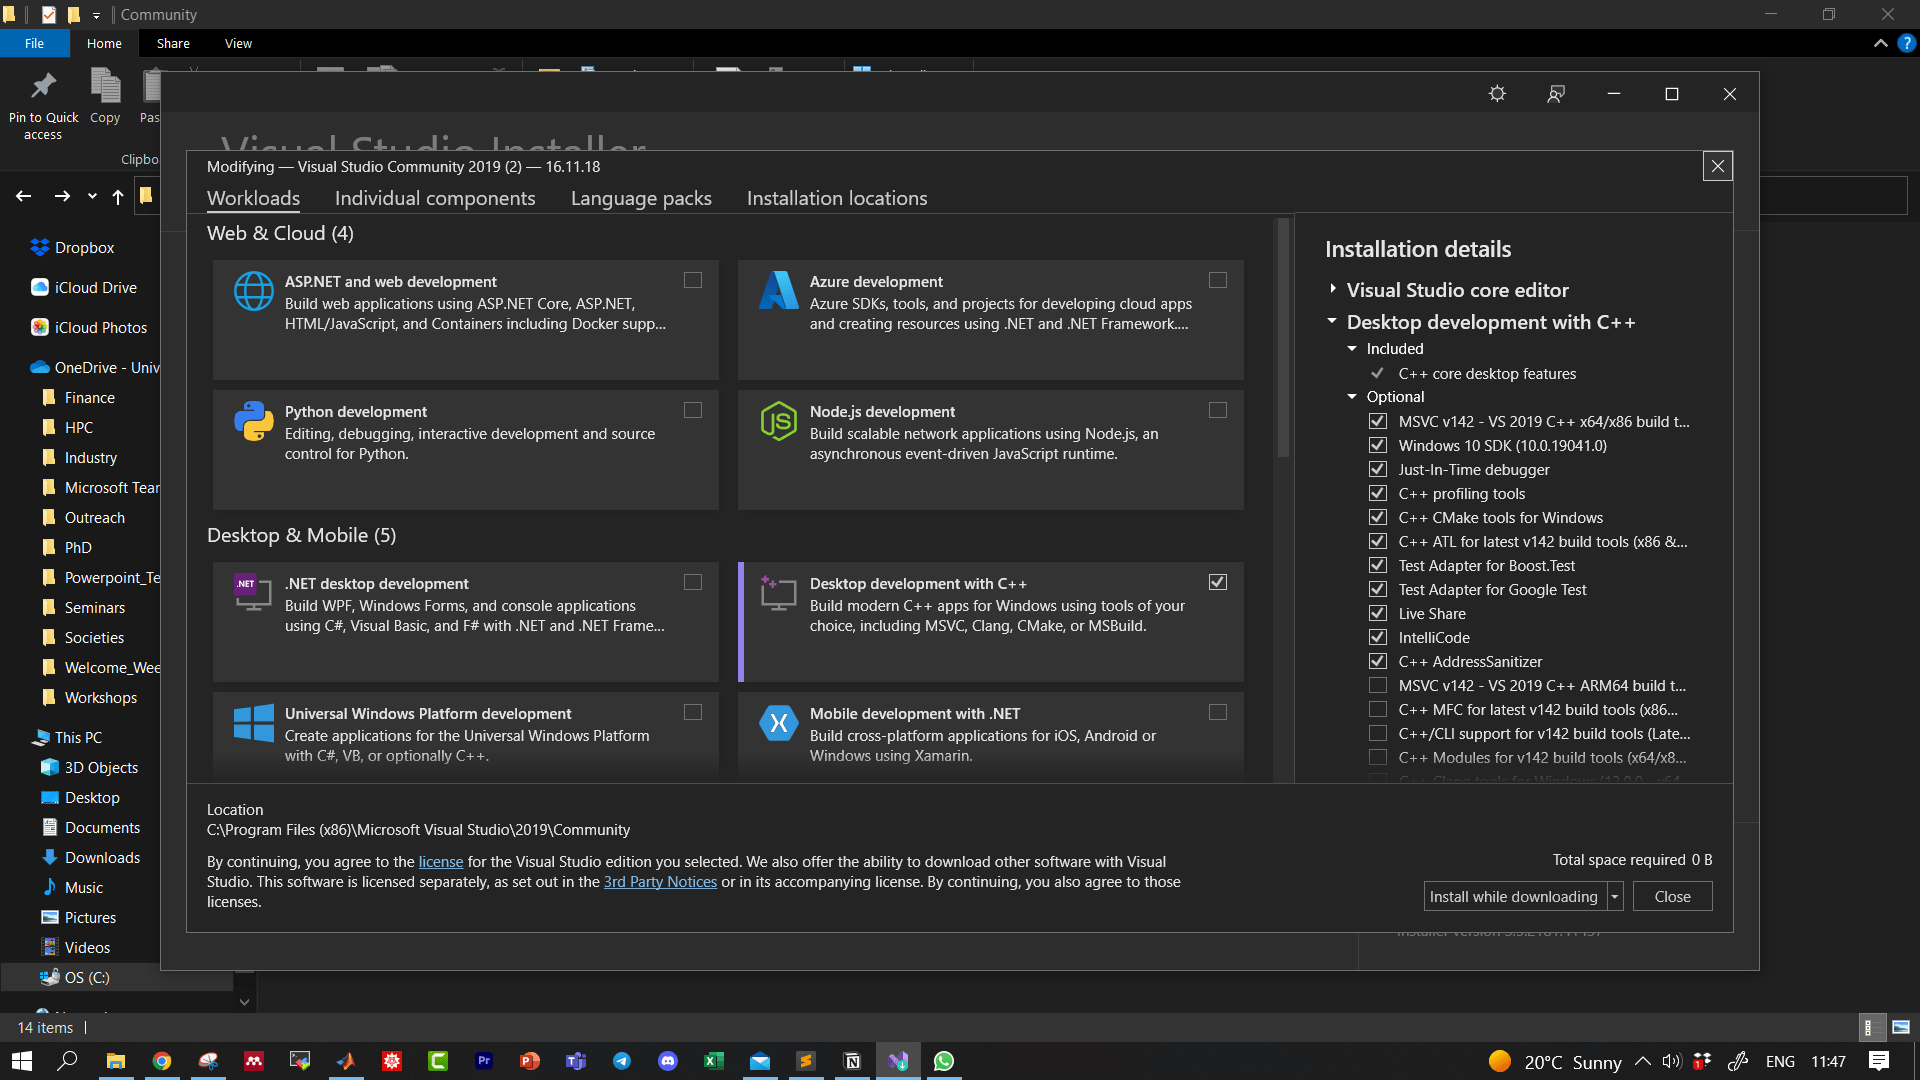The image size is (1920, 1080).
Task: Open the installer settings gear icon
Action: point(1497,93)
